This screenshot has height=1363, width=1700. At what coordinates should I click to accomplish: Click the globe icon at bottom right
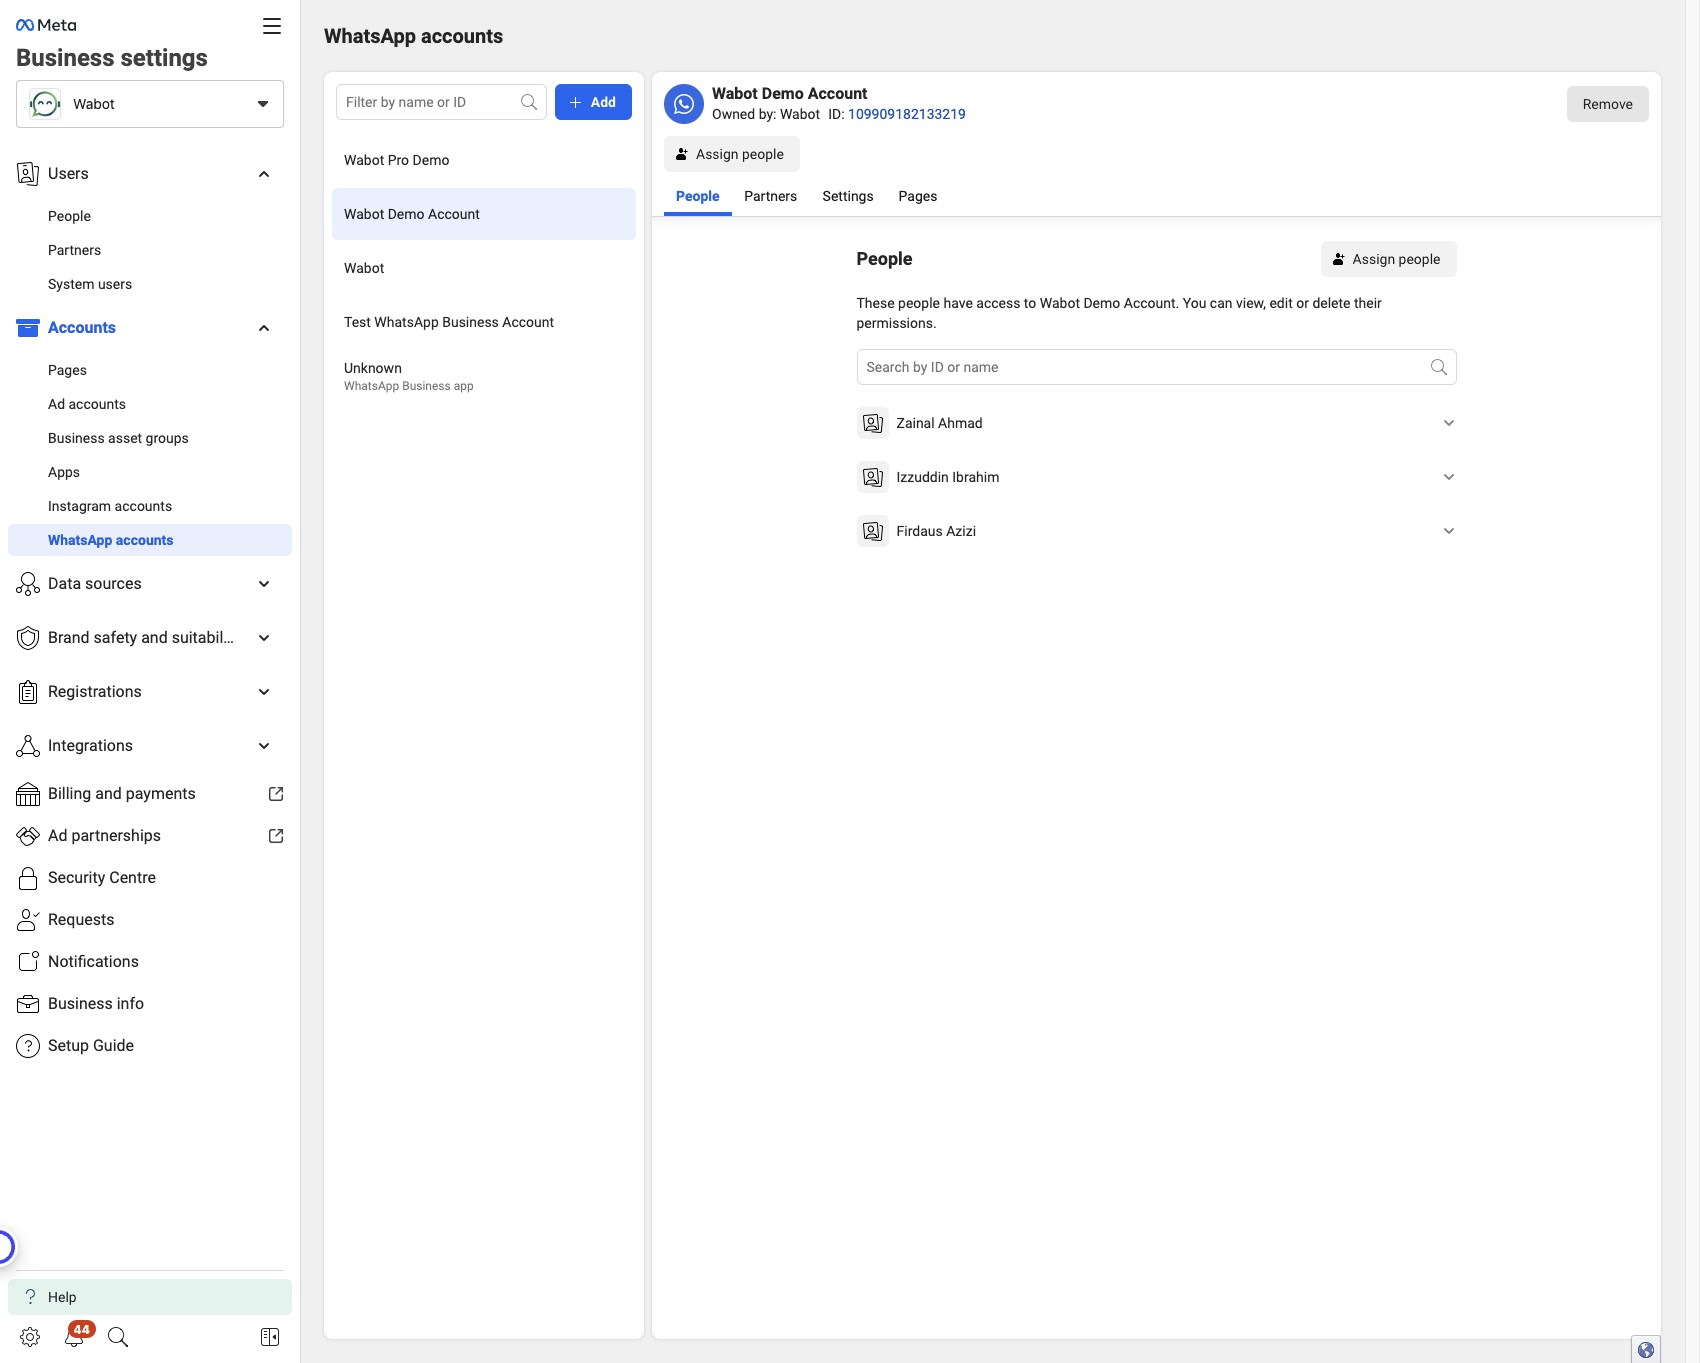click(x=1646, y=1350)
